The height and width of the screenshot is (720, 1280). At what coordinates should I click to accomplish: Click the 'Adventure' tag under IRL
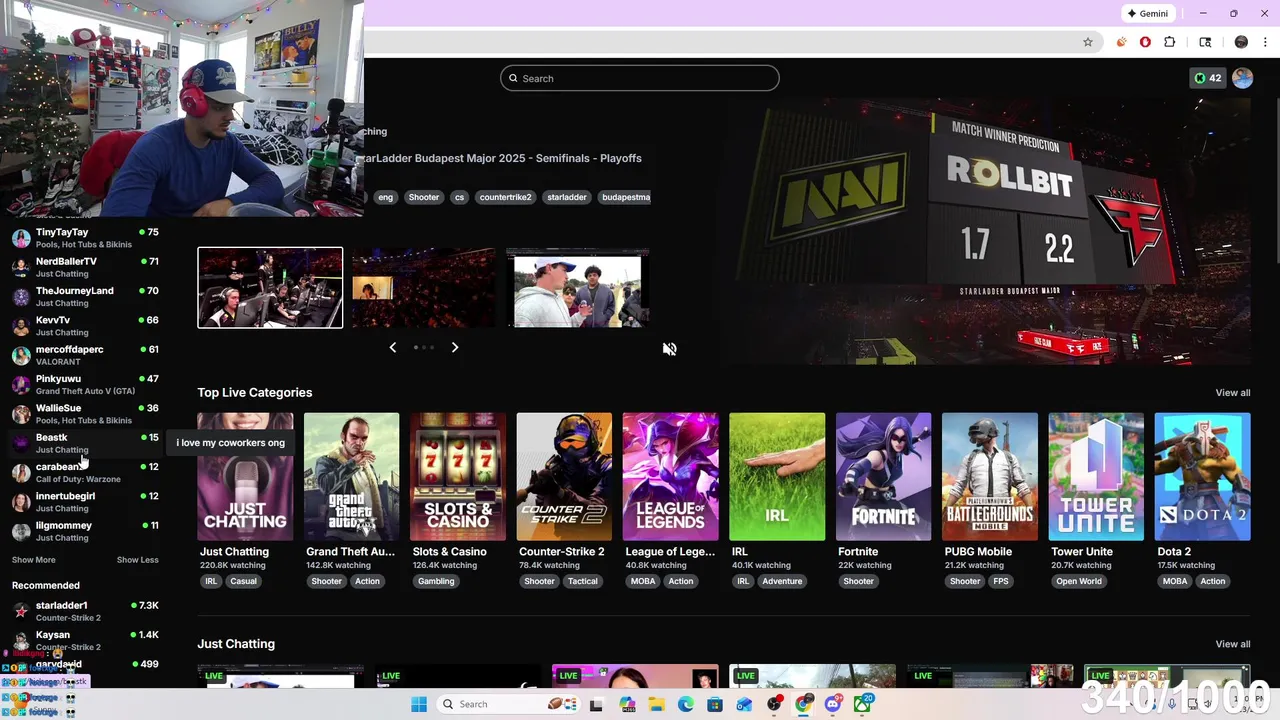[782, 581]
